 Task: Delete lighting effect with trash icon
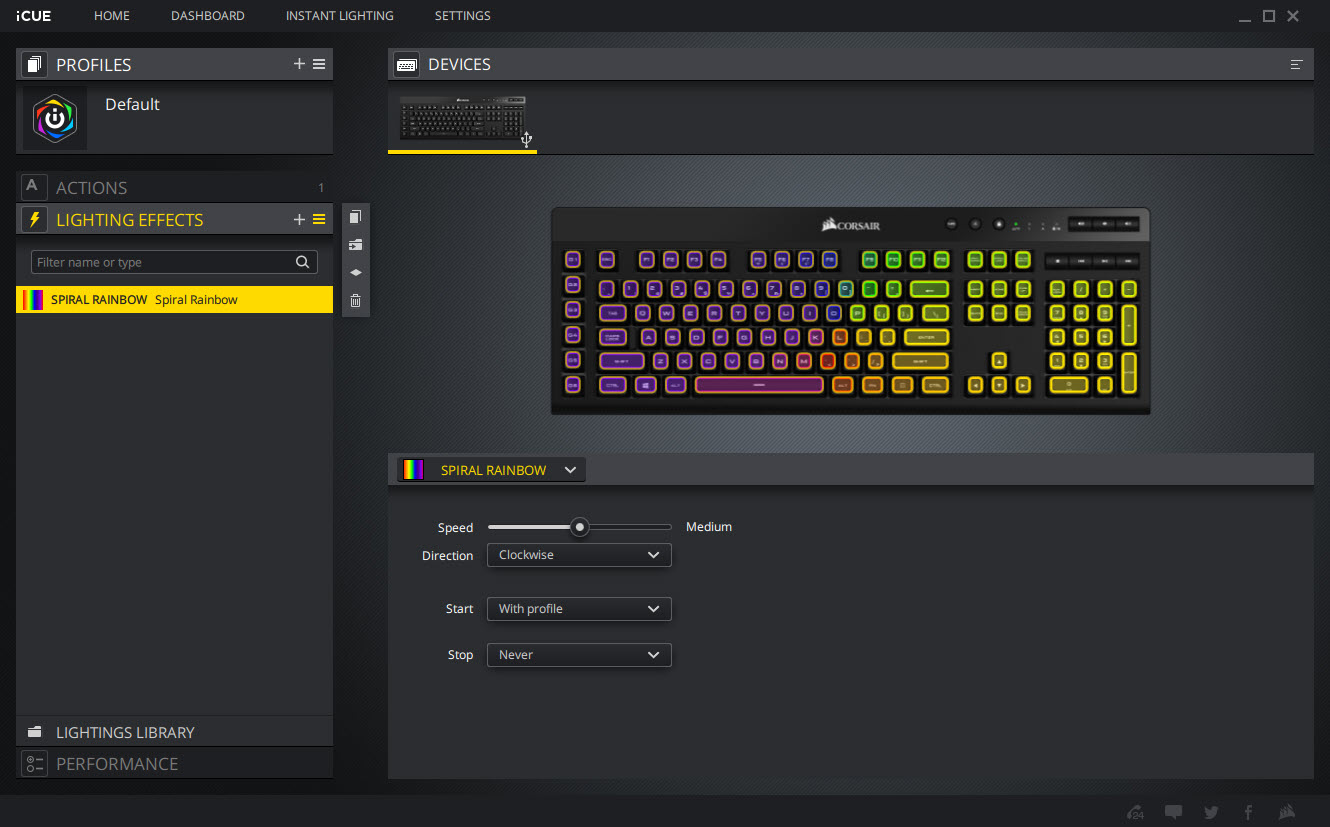[x=355, y=300]
